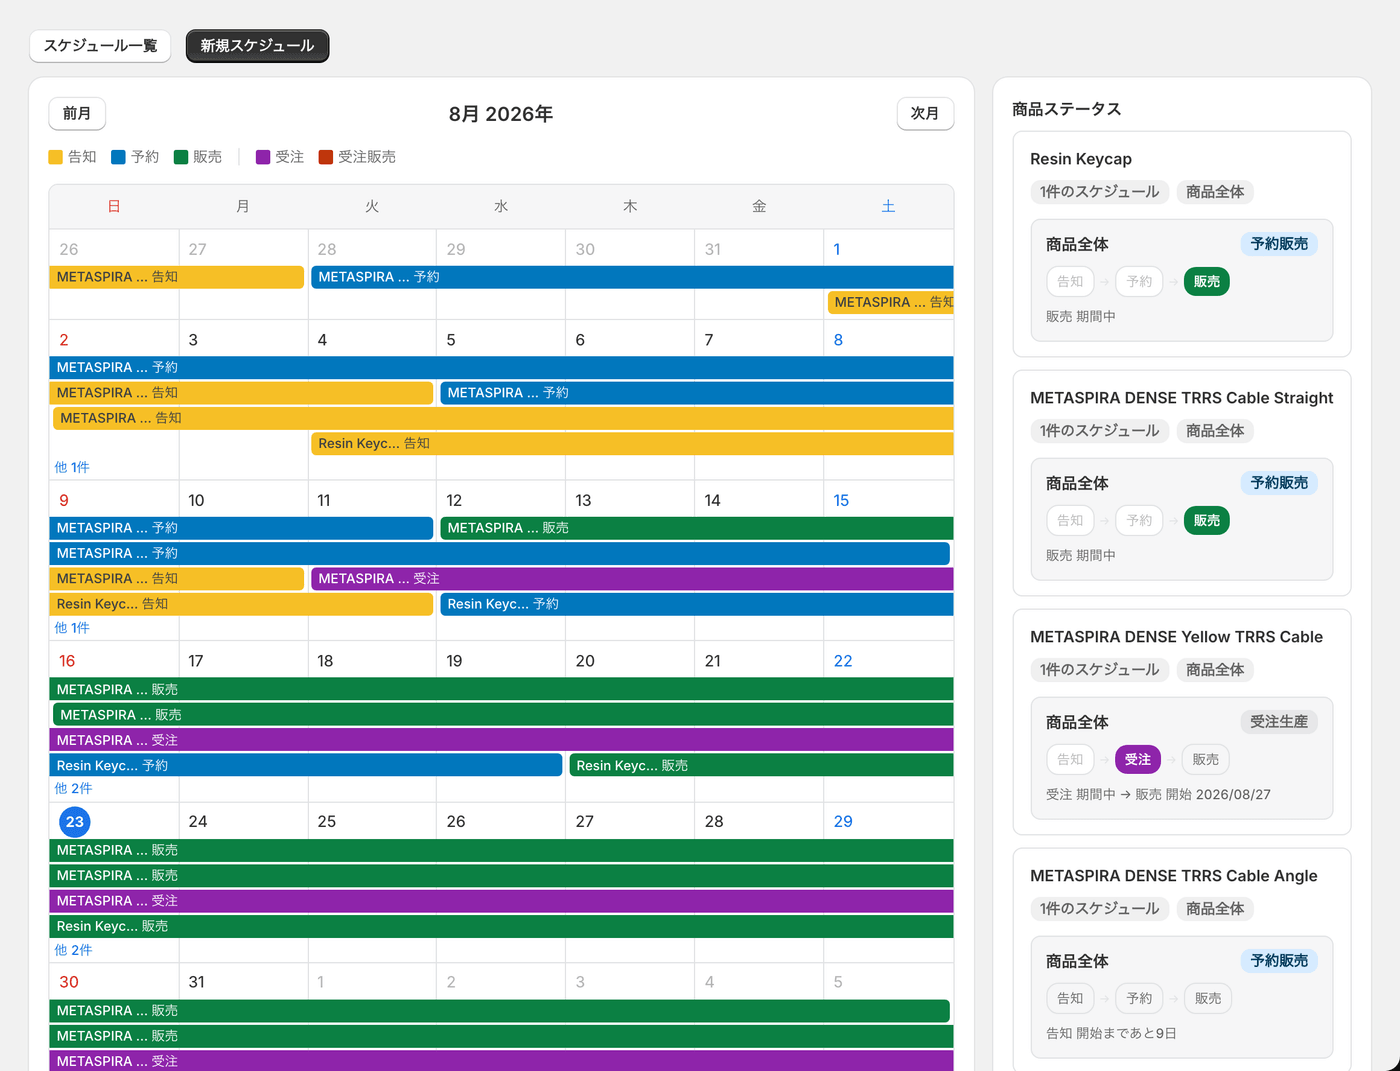Screen dimensions: 1400x1071
Task: Click the yellow 告知 legend swatch
Action: [56, 157]
